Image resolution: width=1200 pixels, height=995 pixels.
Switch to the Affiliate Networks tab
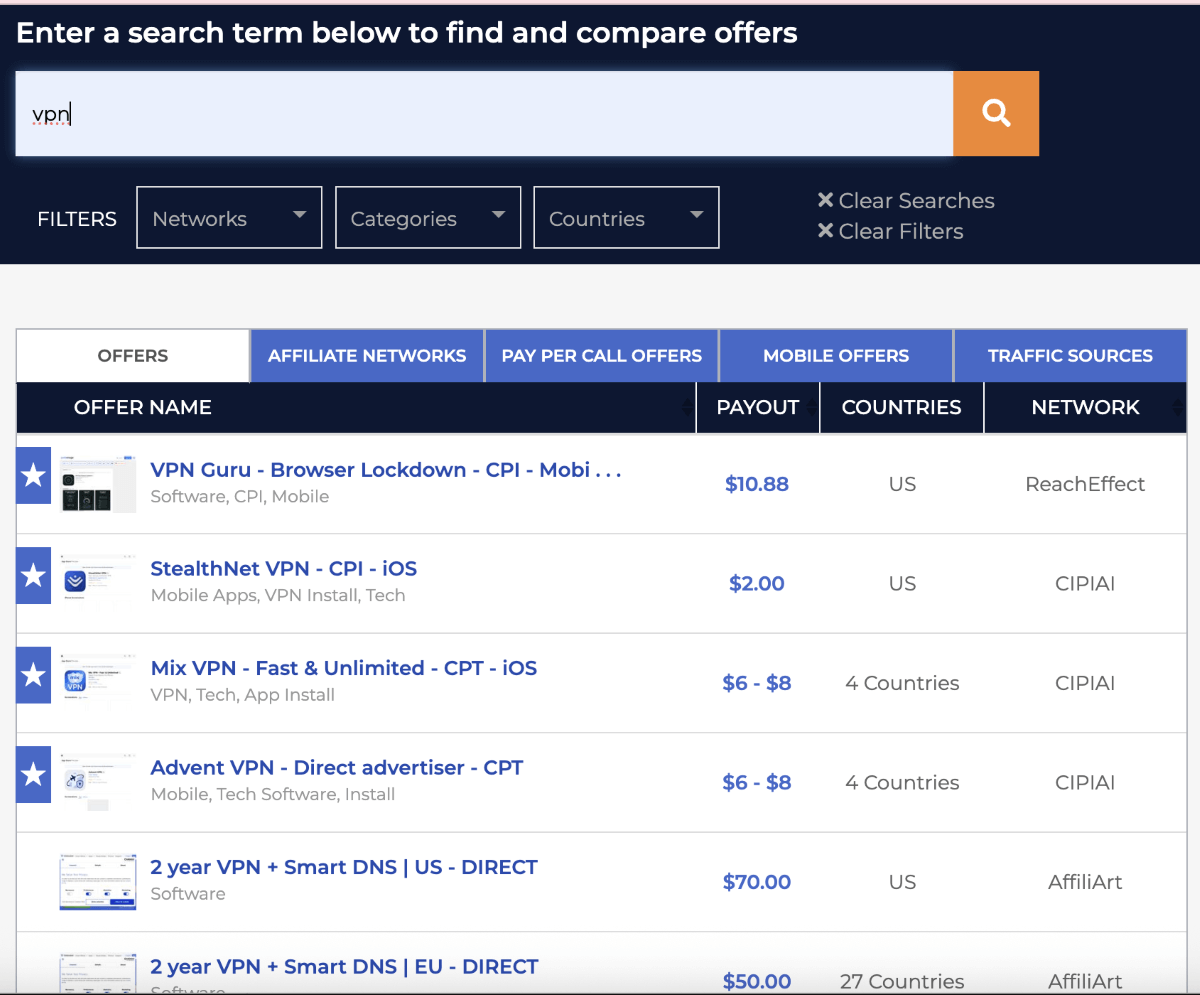[x=367, y=356]
